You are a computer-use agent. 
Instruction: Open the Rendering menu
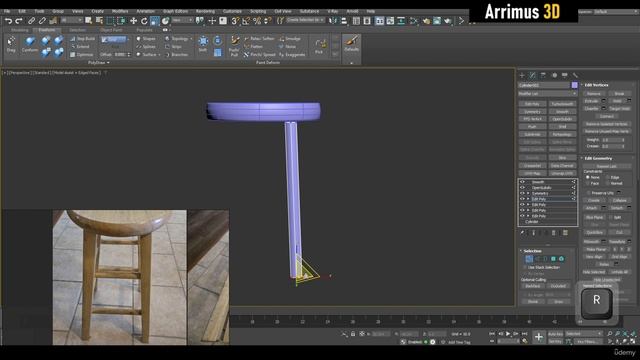pos(205,11)
